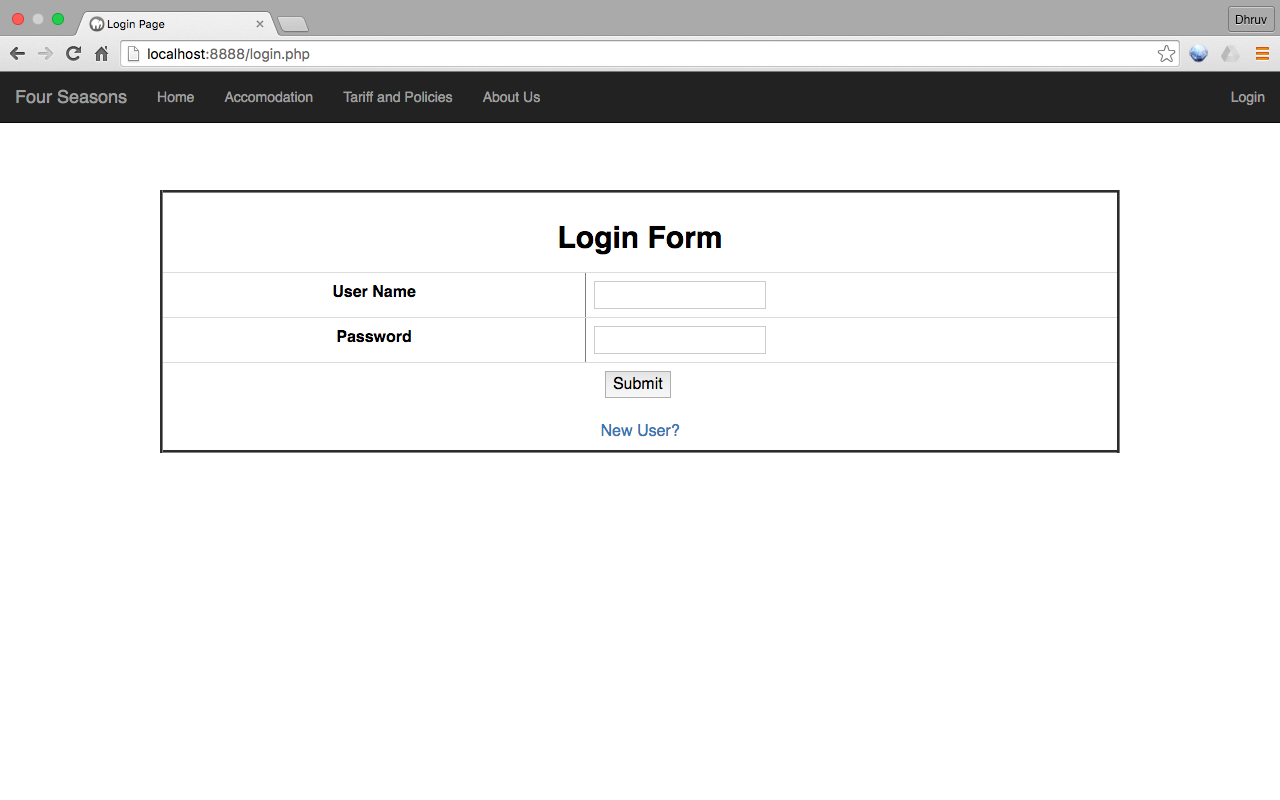Click the browser back arrow
This screenshot has width=1280, height=800.
click(x=17, y=54)
